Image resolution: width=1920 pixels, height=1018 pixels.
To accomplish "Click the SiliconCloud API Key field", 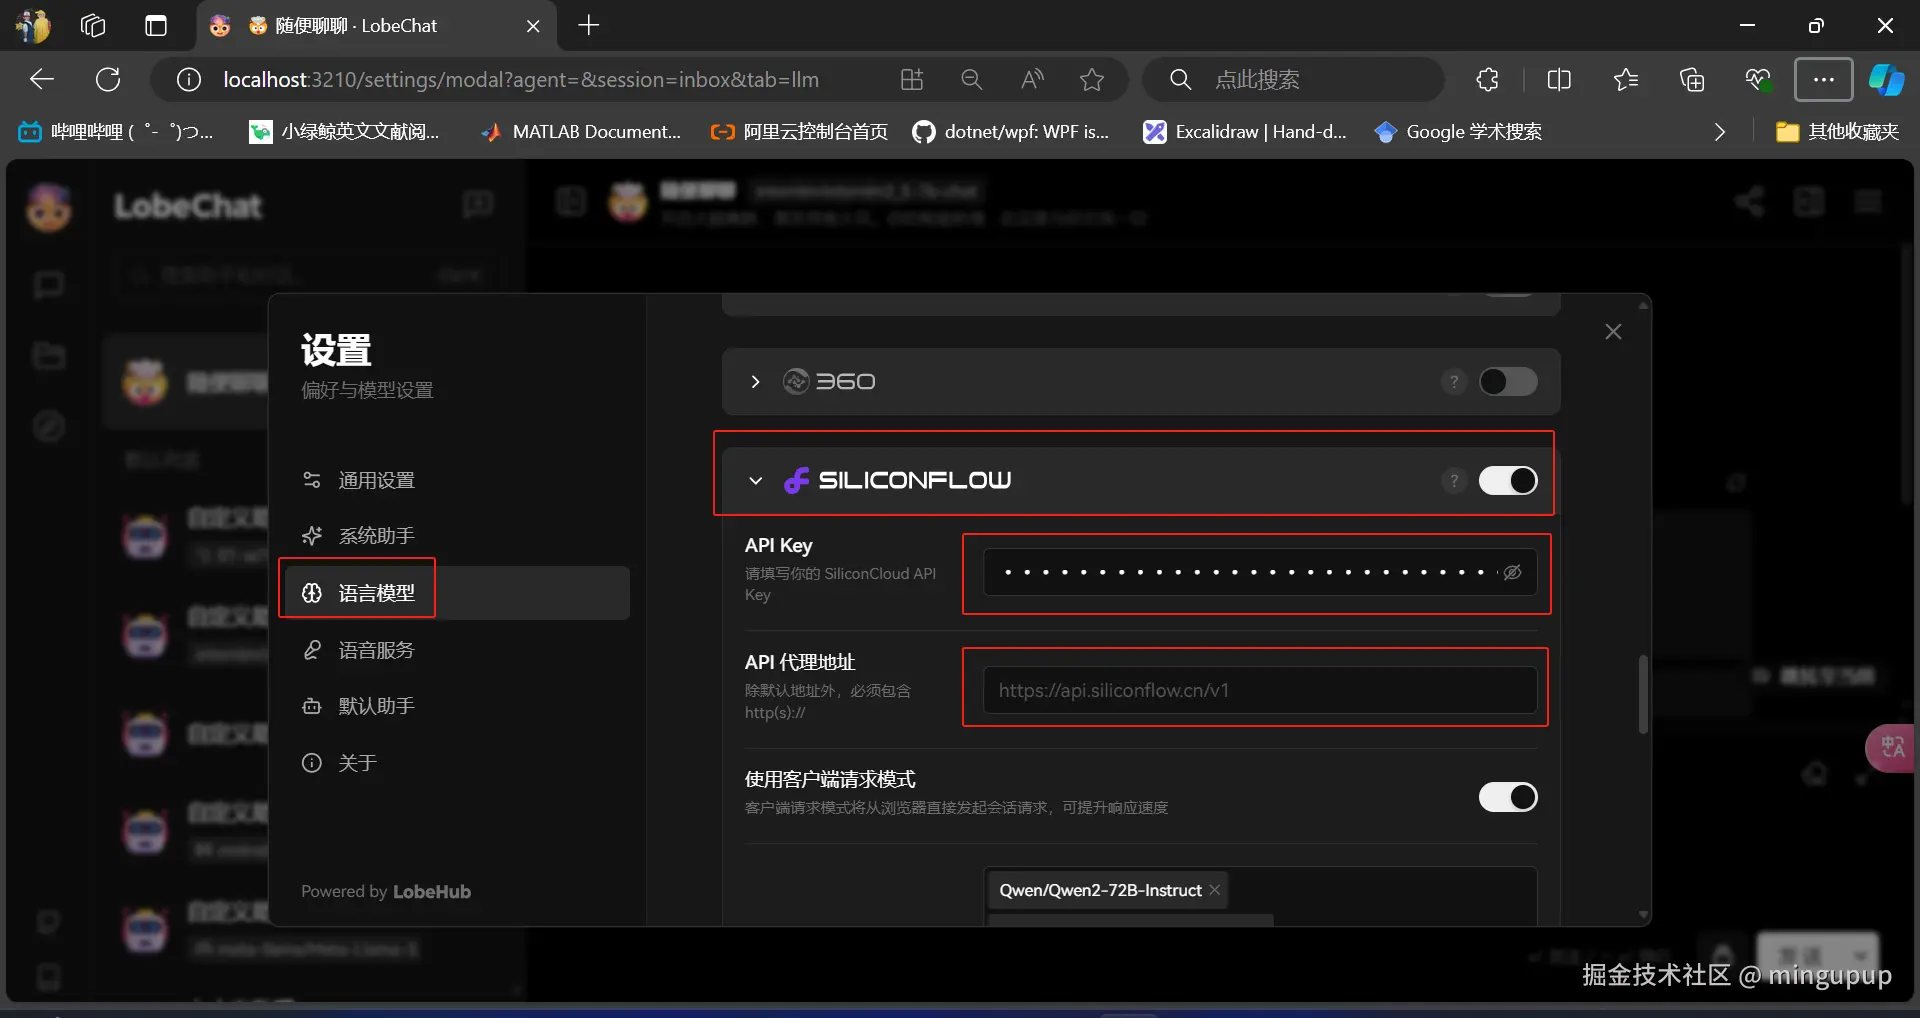I will (1260, 573).
